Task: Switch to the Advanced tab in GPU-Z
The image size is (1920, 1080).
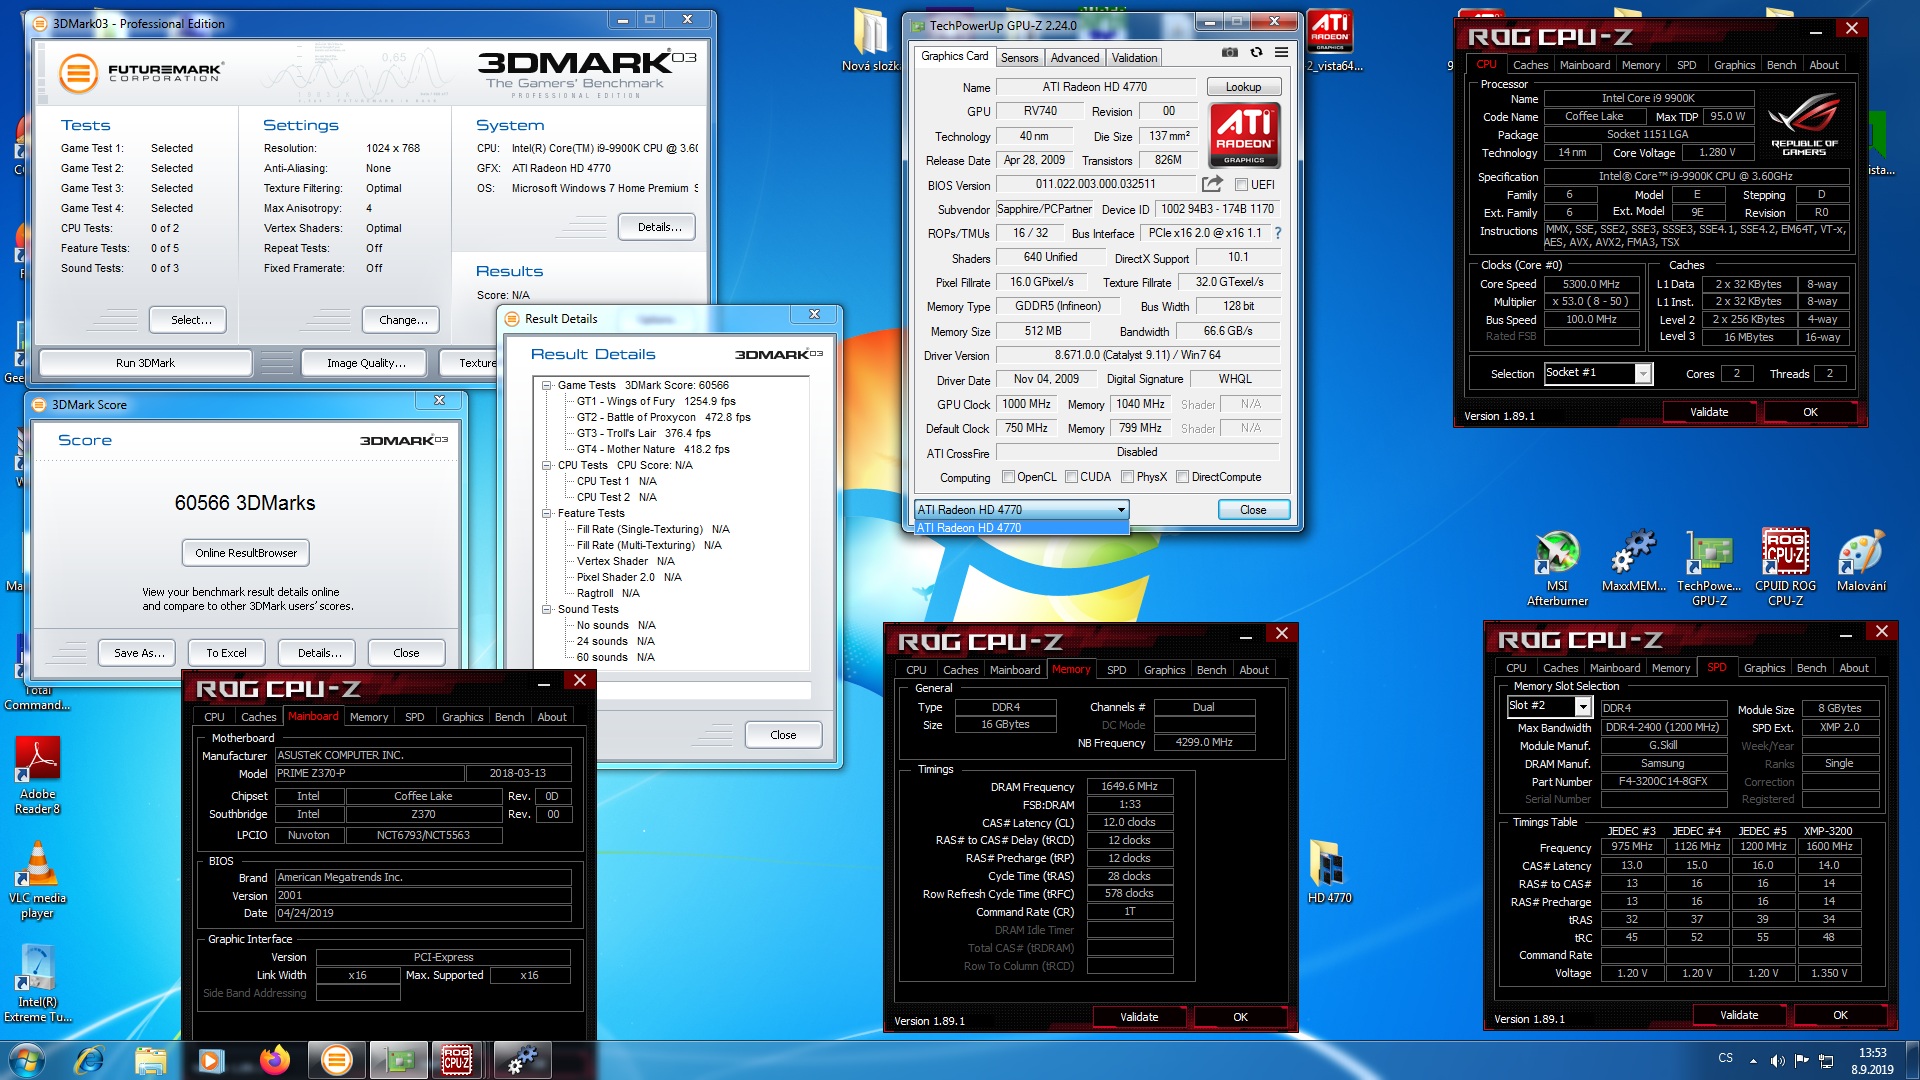Action: 1074,58
